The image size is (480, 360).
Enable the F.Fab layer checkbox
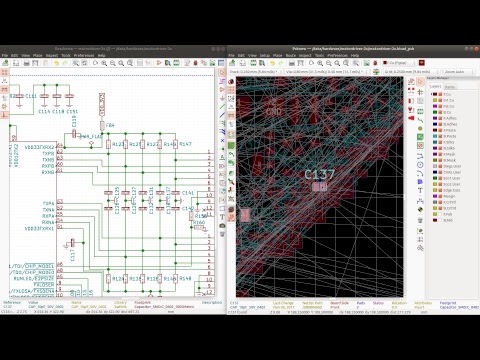click(440, 214)
